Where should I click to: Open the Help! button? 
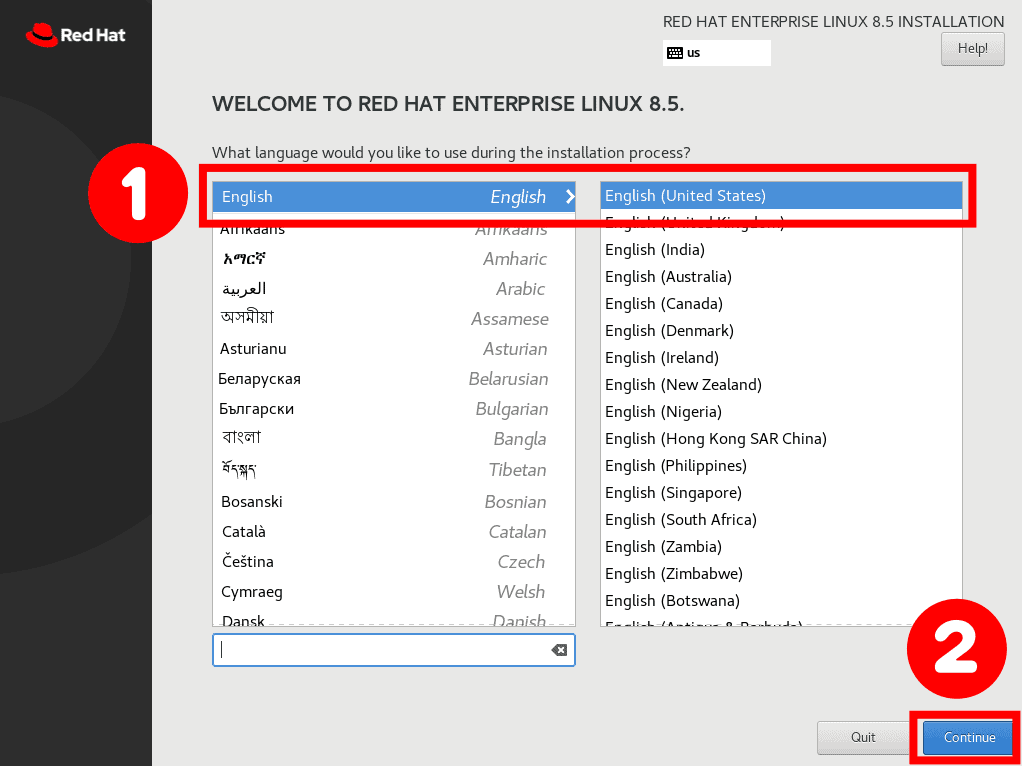(972, 49)
